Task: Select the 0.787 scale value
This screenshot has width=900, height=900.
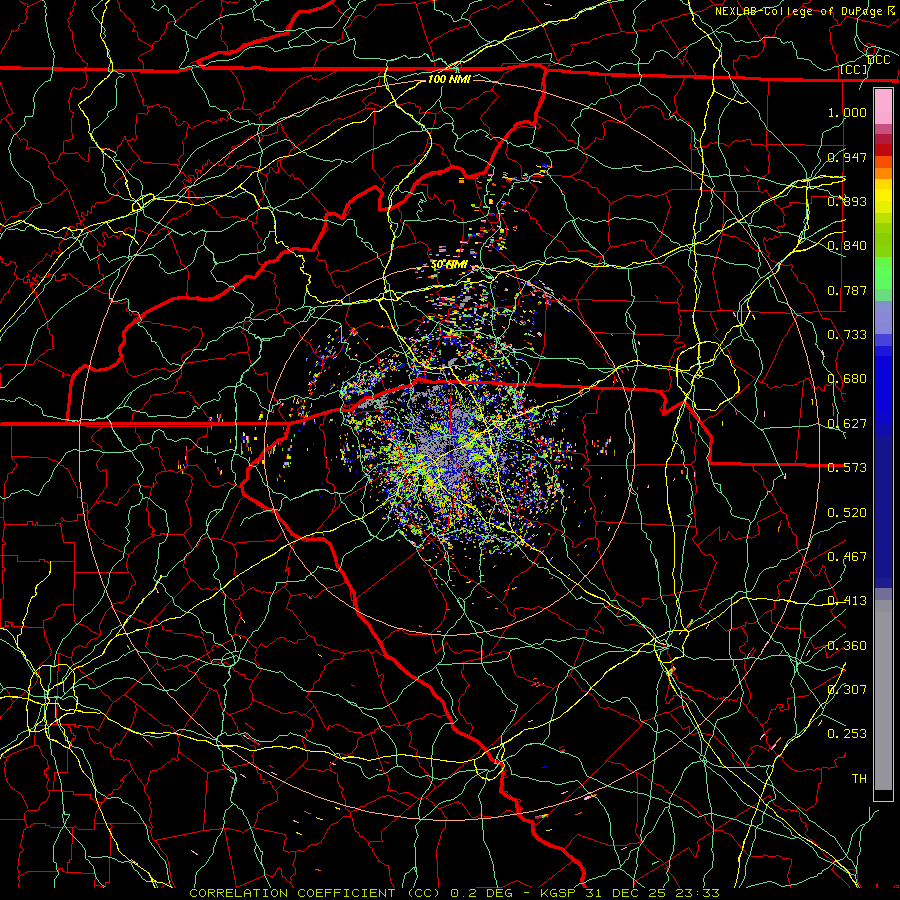Action: [x=847, y=290]
